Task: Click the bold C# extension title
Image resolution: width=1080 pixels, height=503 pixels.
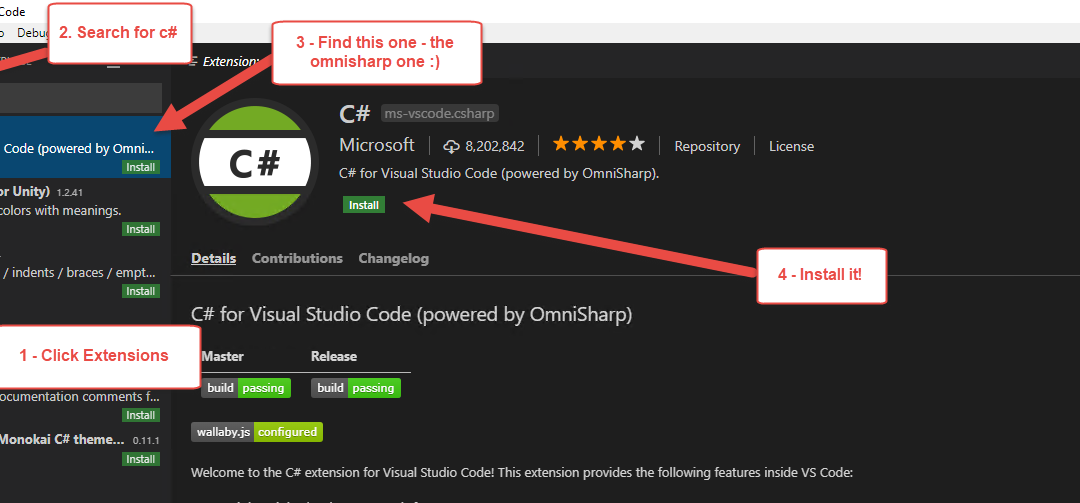Action: [355, 114]
